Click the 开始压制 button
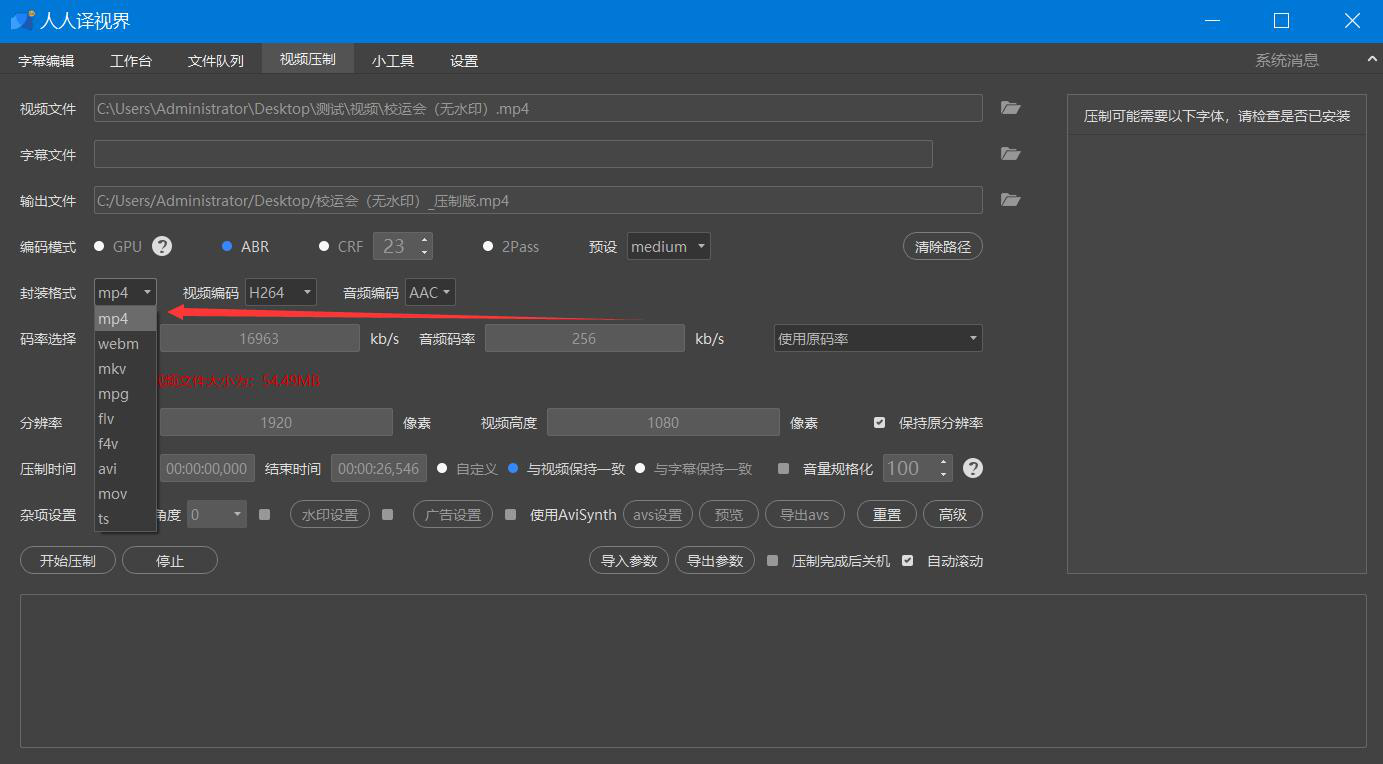The image size is (1383, 764). 68,561
